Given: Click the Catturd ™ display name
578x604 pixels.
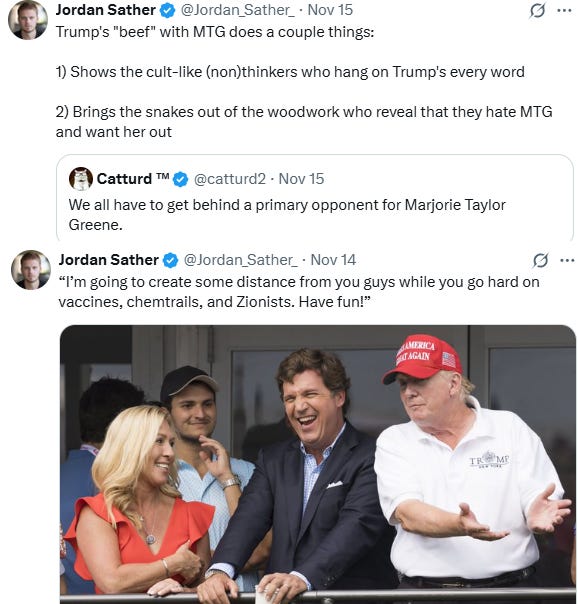Looking at the screenshot, I should click(133, 179).
